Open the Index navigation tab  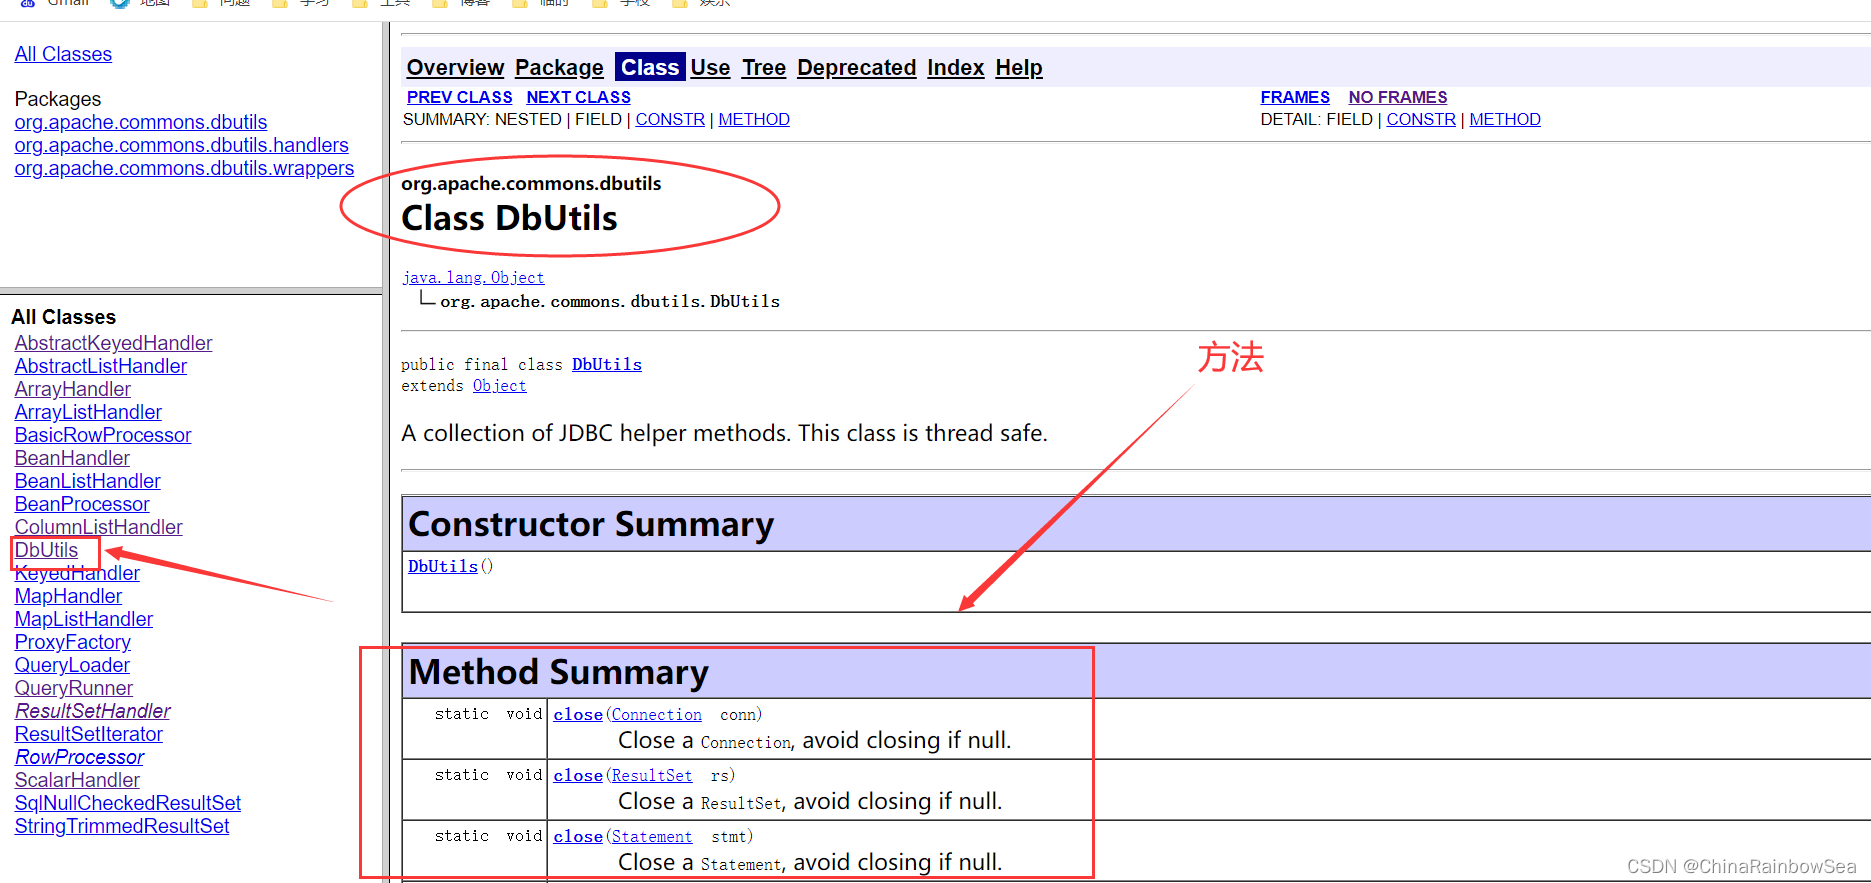pyautogui.click(x=955, y=67)
